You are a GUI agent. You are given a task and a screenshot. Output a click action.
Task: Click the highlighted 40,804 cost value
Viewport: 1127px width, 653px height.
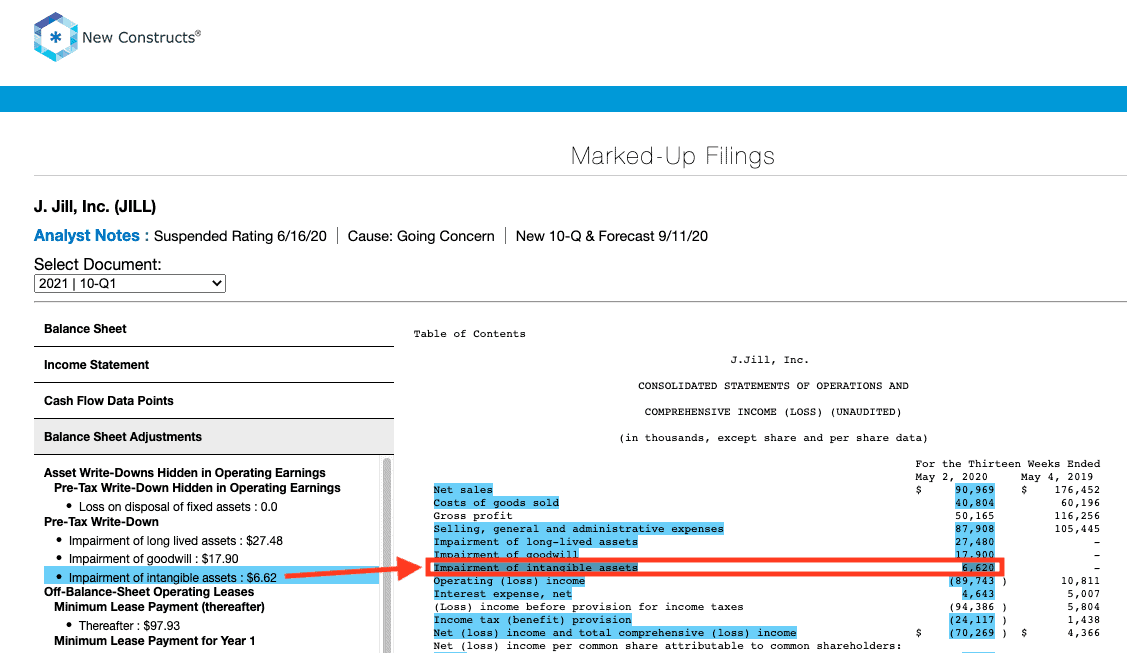point(975,503)
